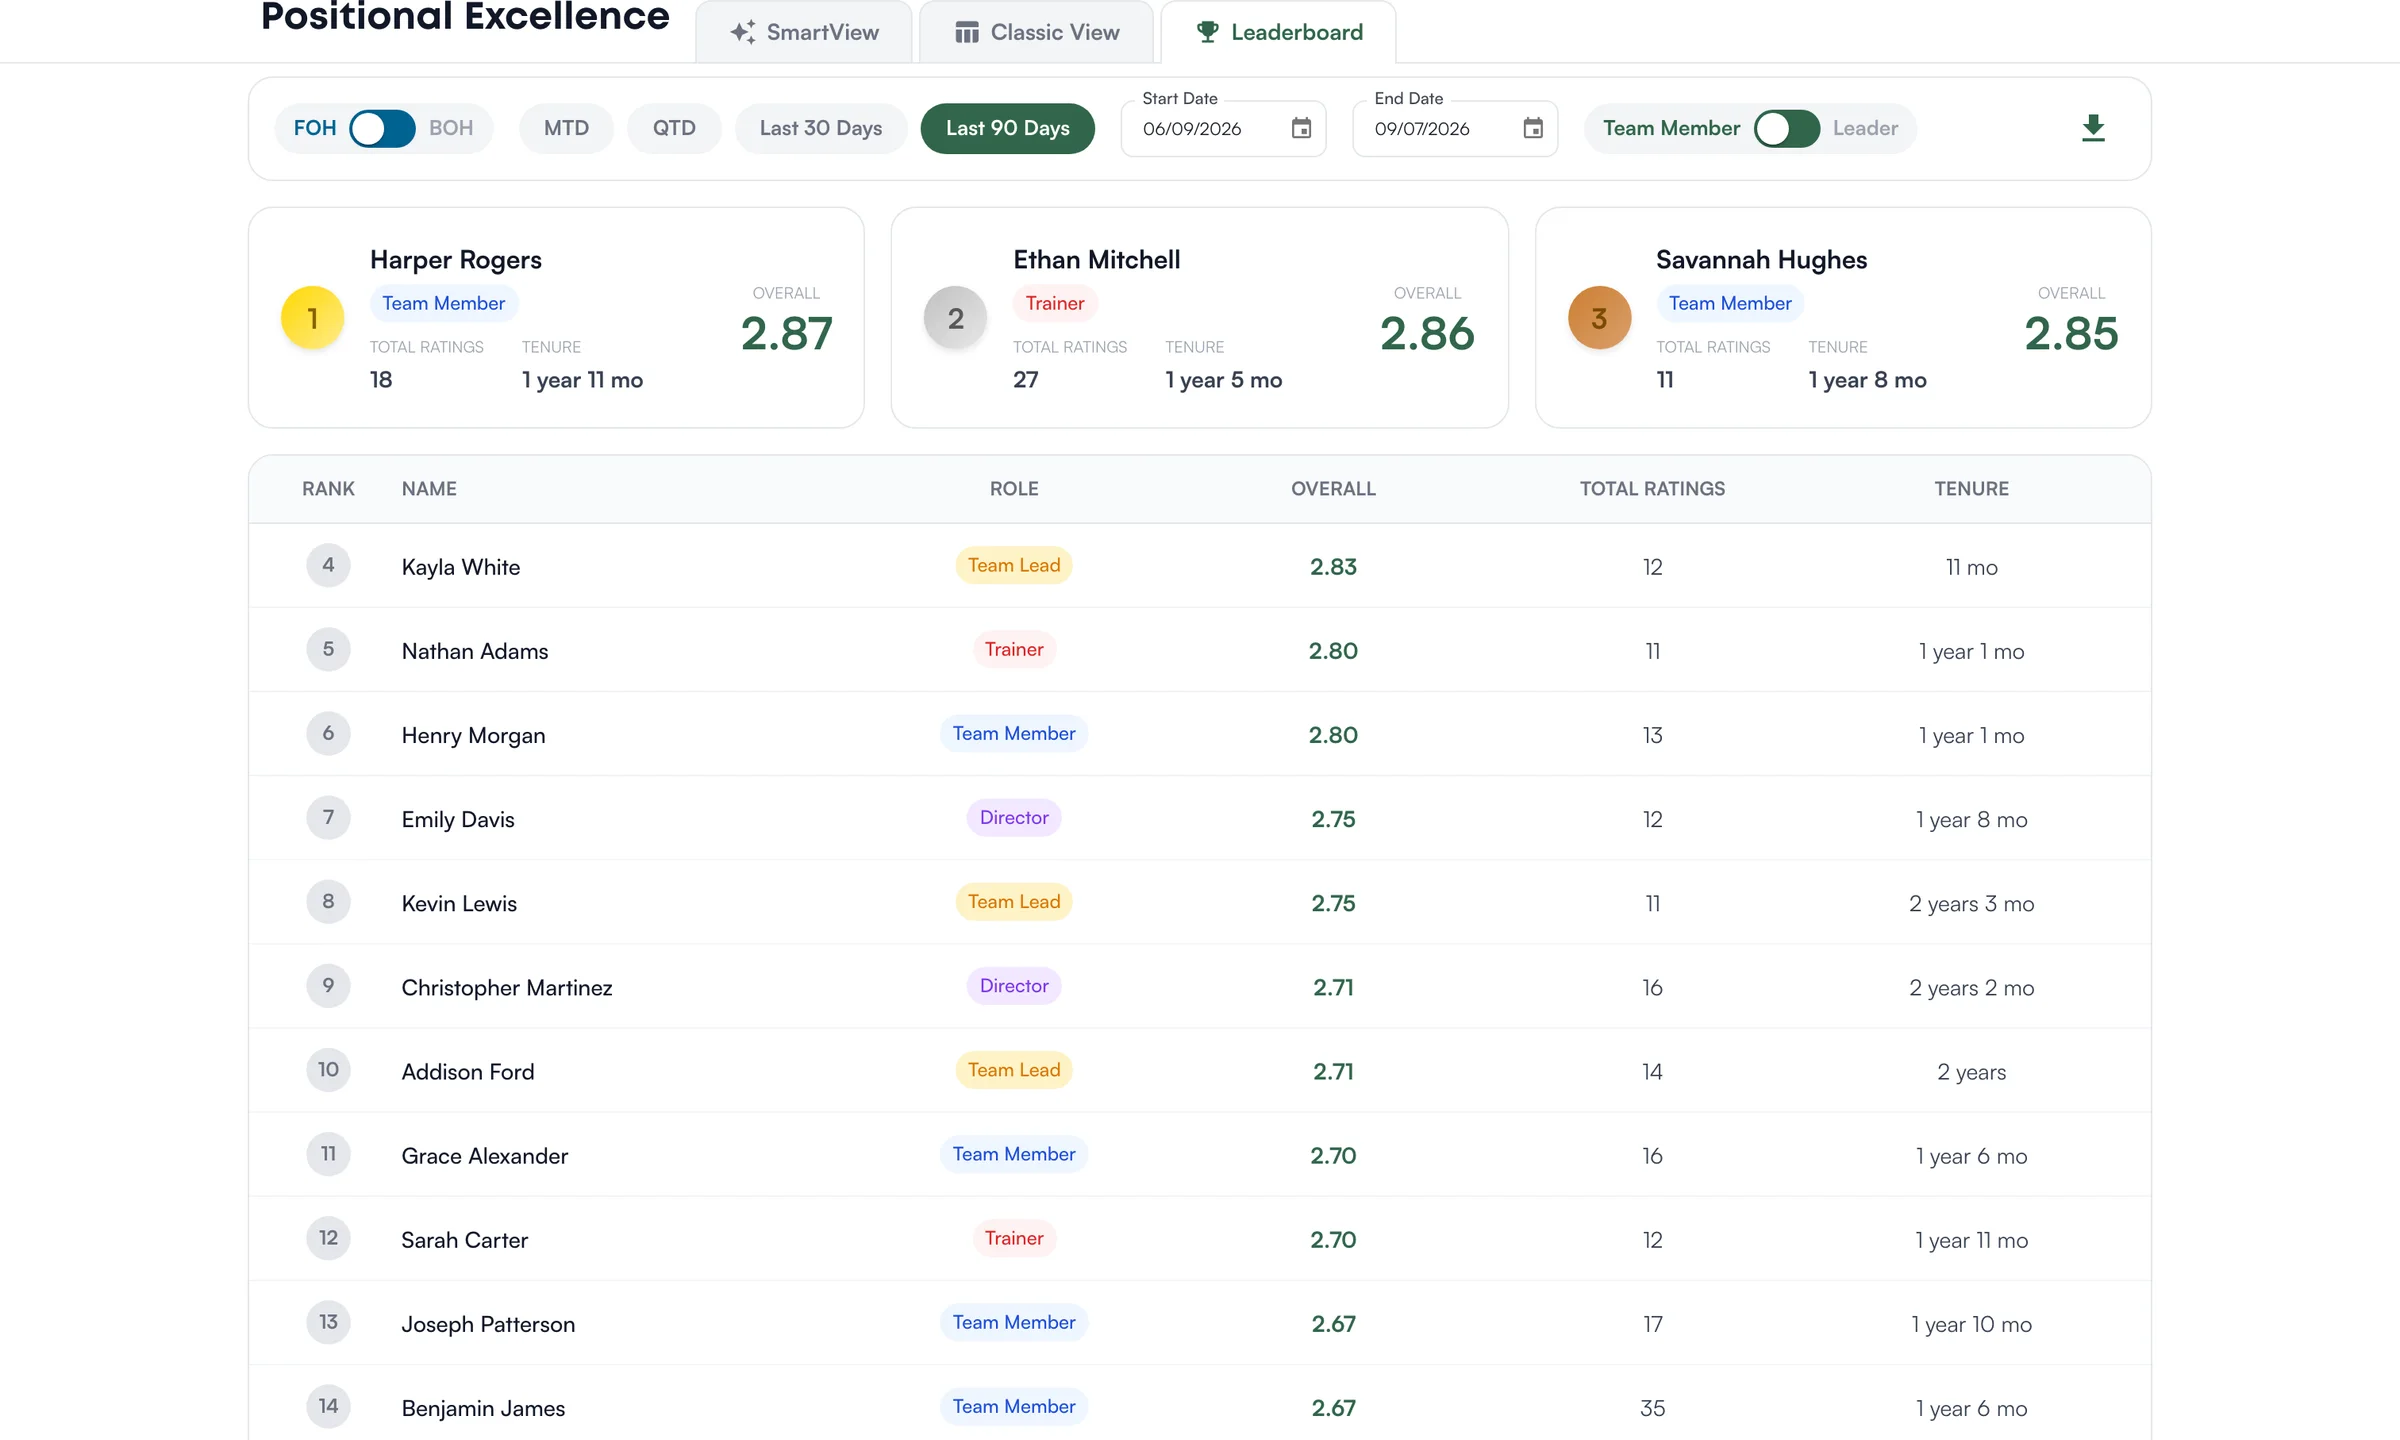The height and width of the screenshot is (1440, 2400).
Task: Click Emily Davis's Director badge
Action: pos(1014,817)
